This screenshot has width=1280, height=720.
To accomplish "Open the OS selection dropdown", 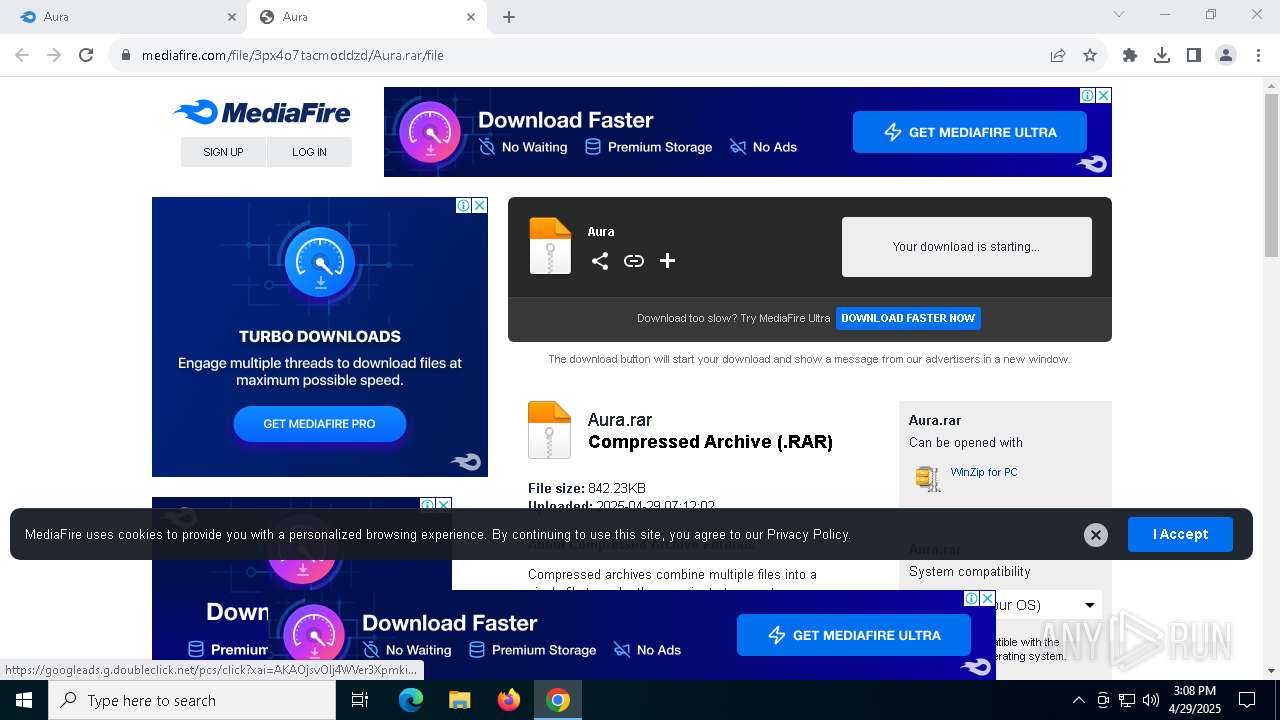I will point(1005,605).
